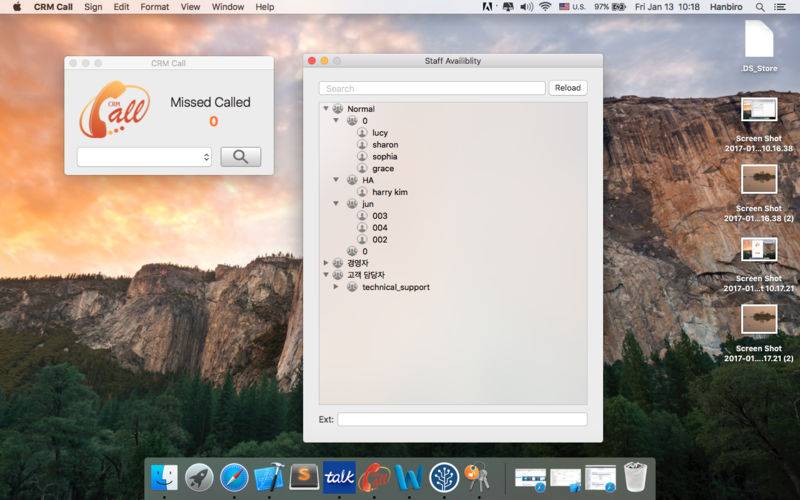The height and width of the screenshot is (500, 800).
Task: Open the Trash in the dock
Action: click(635, 477)
